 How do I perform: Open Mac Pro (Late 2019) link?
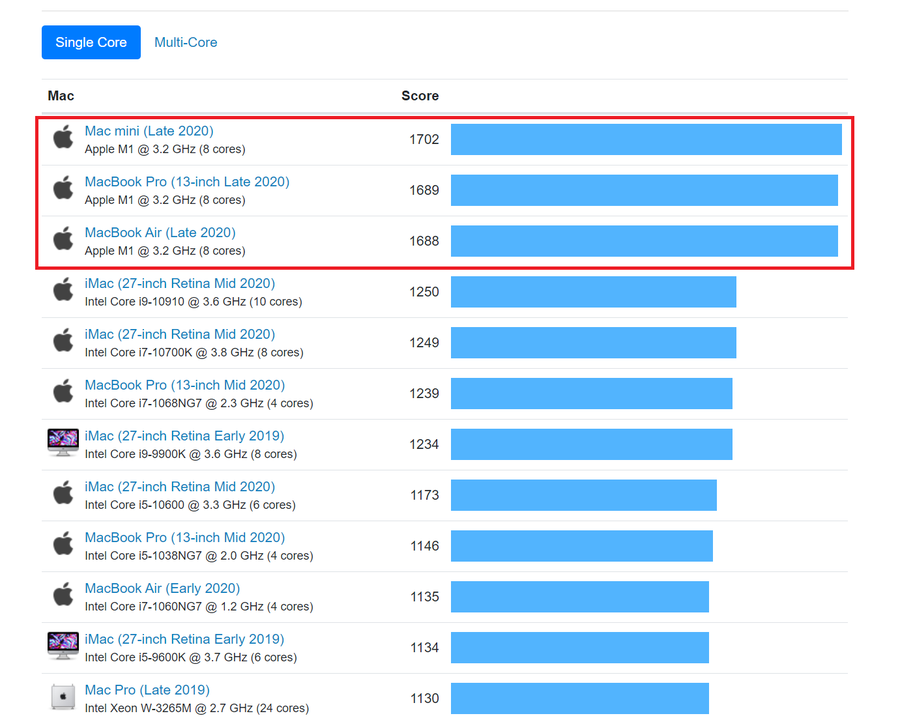(x=147, y=690)
